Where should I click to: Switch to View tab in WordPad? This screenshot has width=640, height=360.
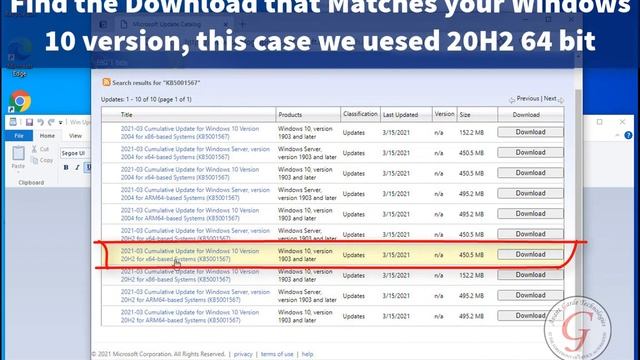[75, 136]
